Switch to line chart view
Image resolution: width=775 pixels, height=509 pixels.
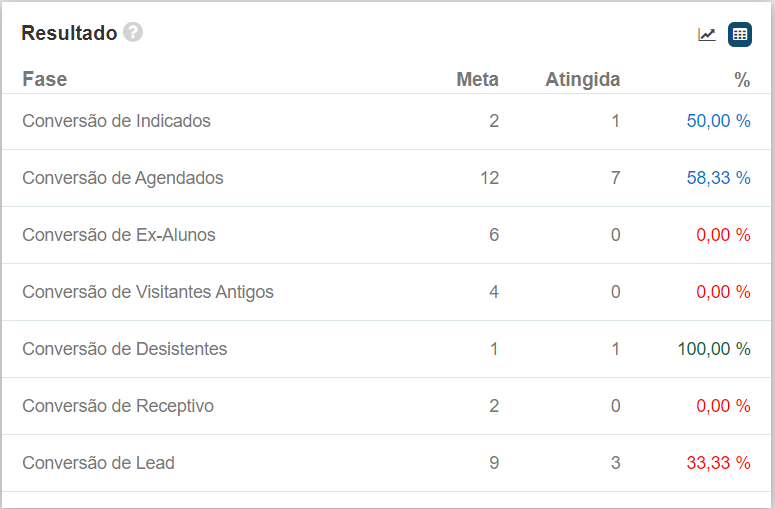707,34
